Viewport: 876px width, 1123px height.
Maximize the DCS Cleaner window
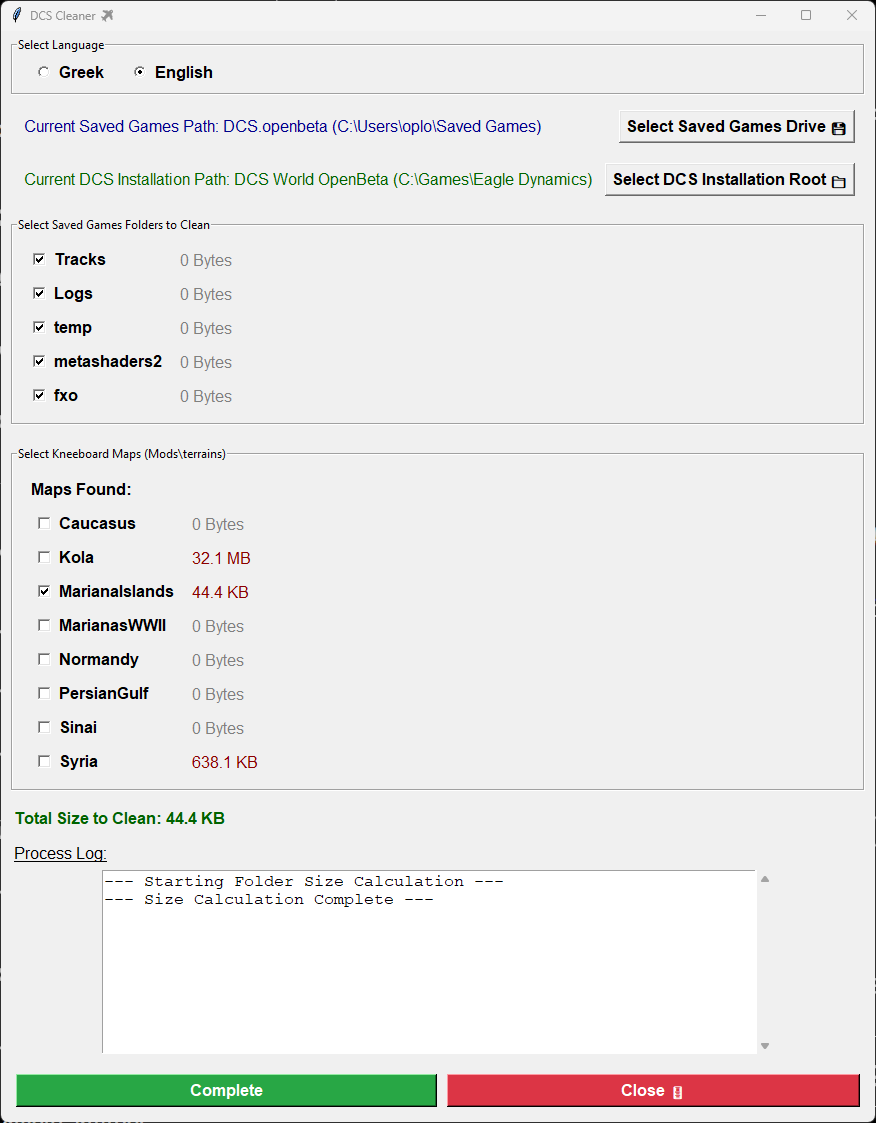[806, 15]
